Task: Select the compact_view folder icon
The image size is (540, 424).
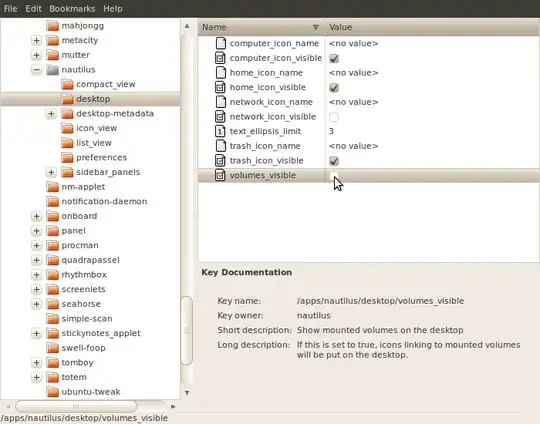Action: click(68, 84)
